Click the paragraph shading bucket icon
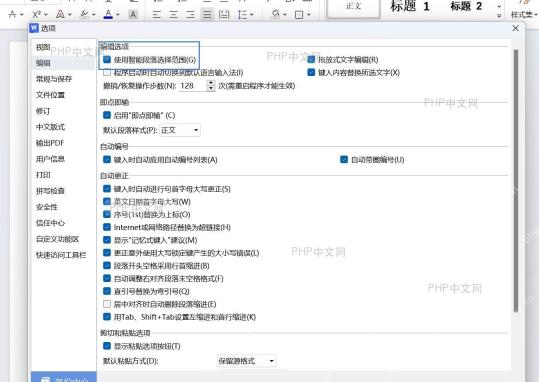Viewport: 539px width, 382px height. (x=276, y=14)
